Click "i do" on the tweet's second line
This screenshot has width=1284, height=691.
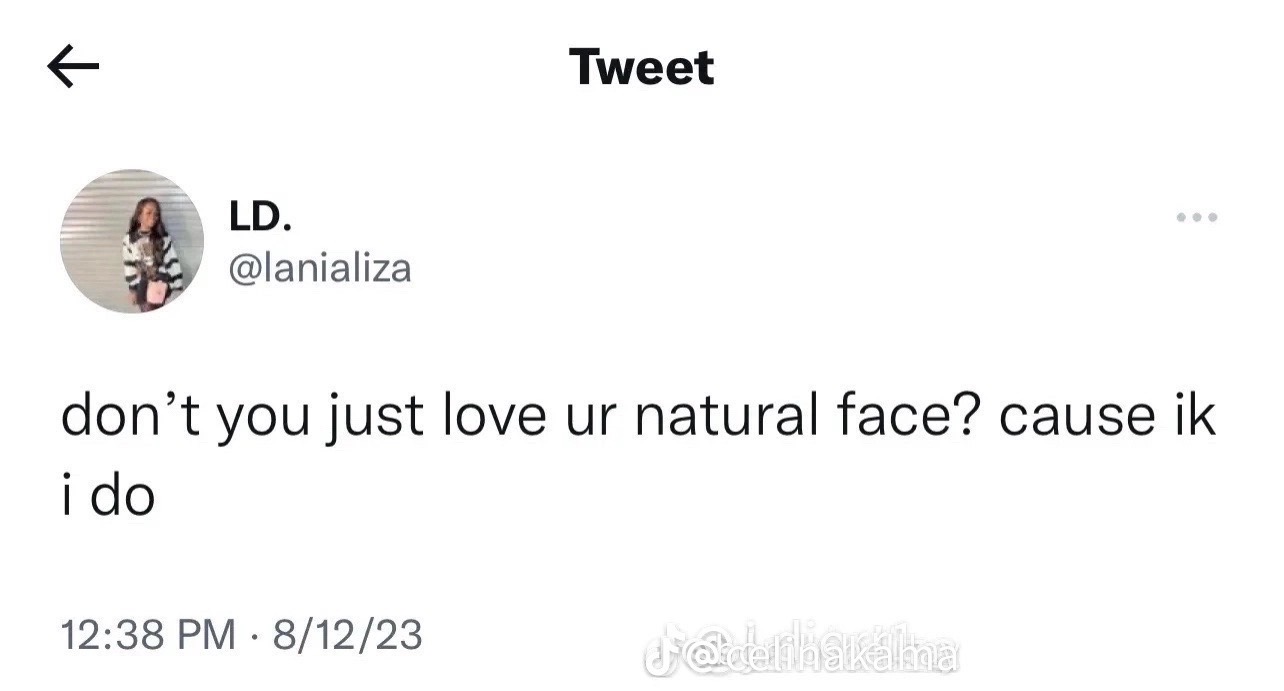pyautogui.click(x=108, y=496)
